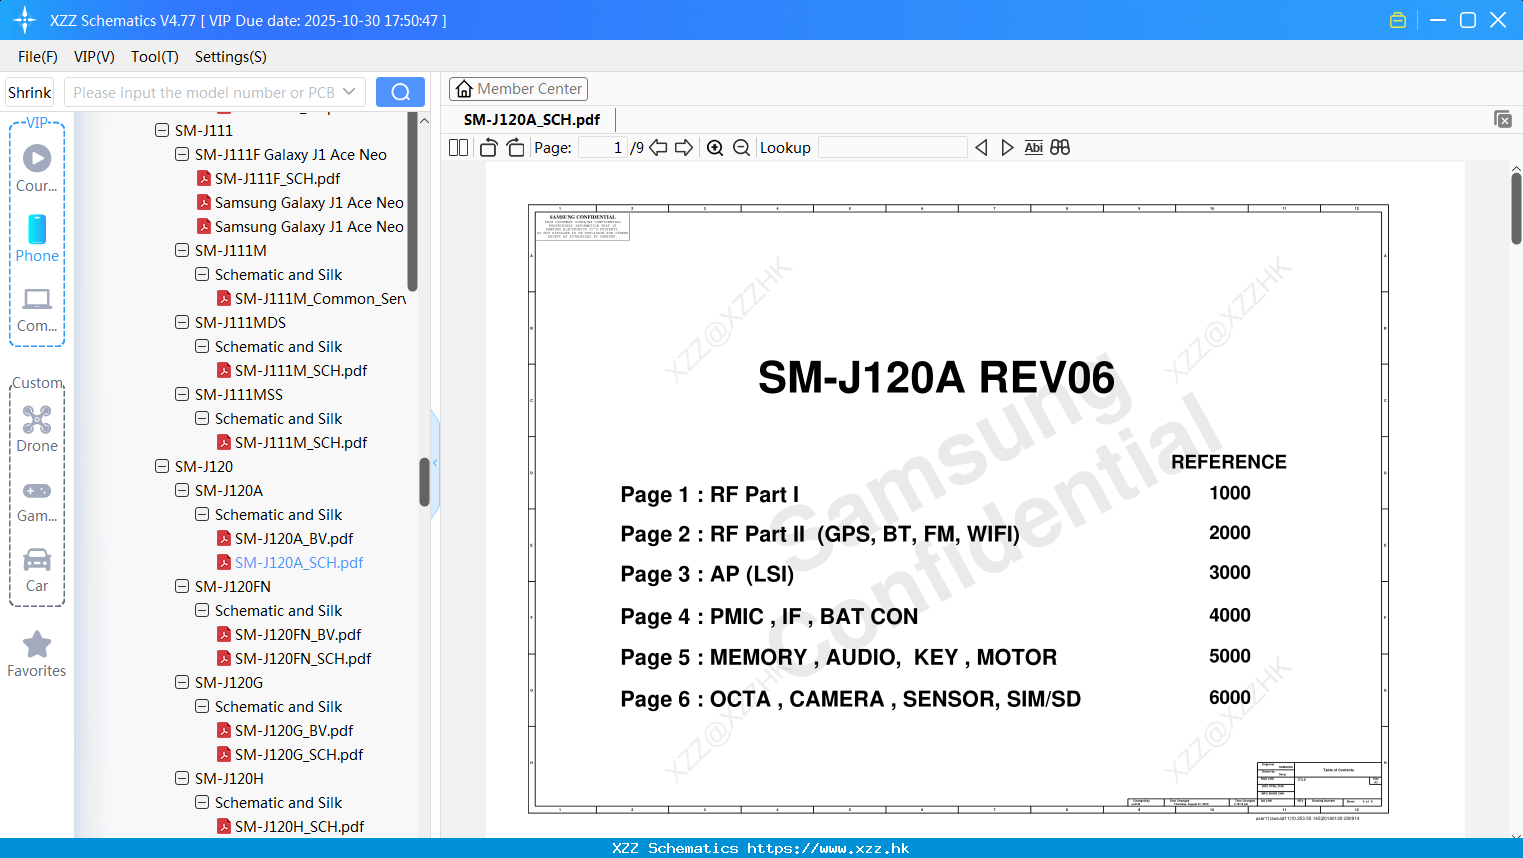This screenshot has height=858, width=1523.
Task: Collapse the SM-J120G node
Action: tap(182, 682)
